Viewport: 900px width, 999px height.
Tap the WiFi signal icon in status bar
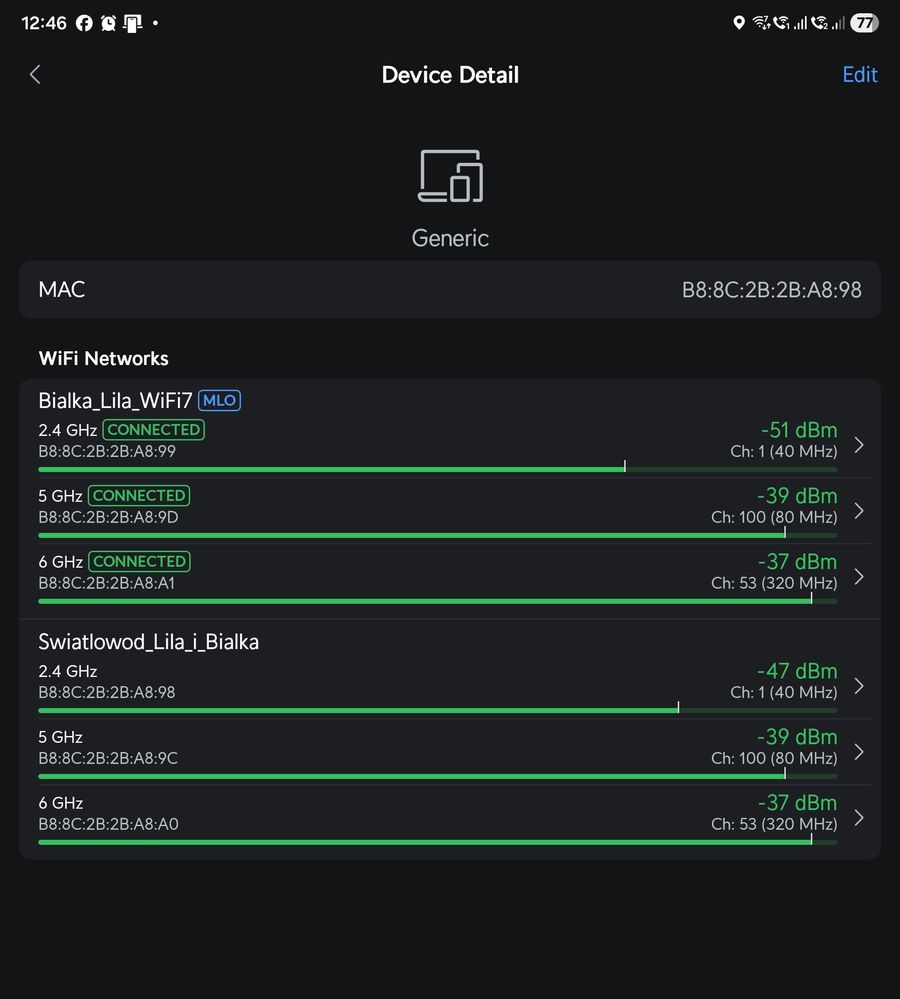761,23
